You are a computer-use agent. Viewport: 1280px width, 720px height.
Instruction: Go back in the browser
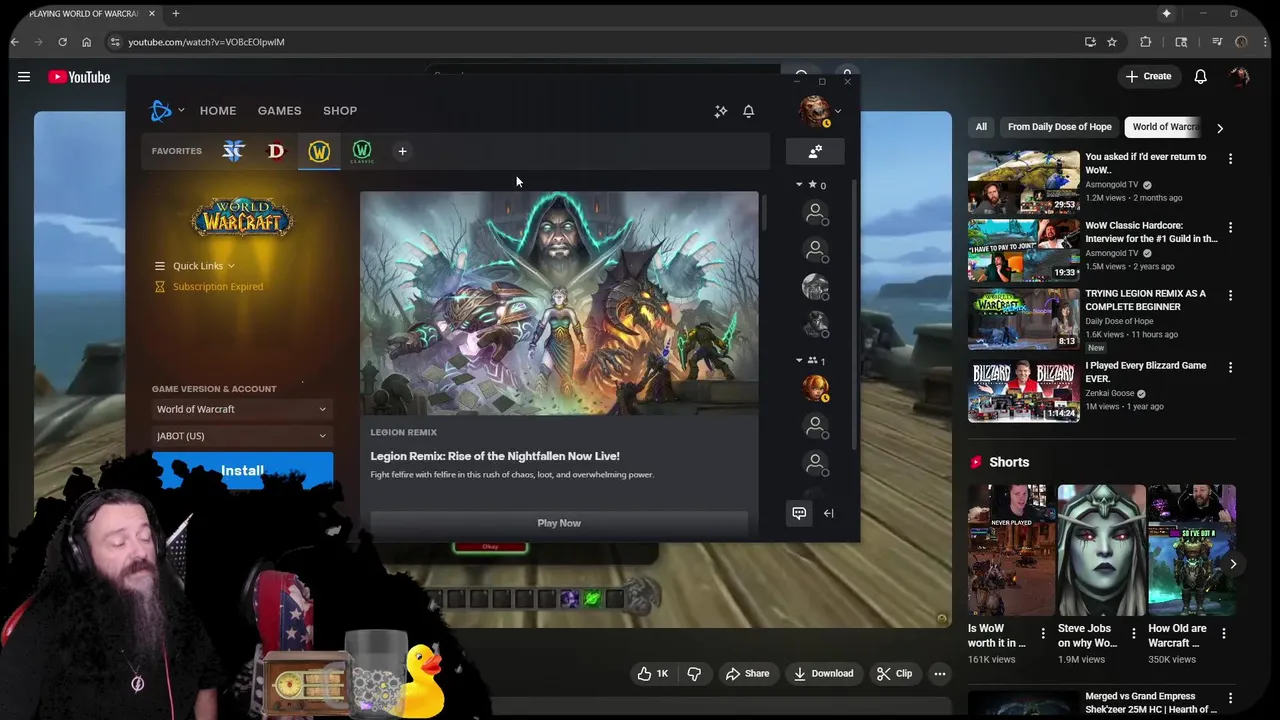[x=15, y=42]
